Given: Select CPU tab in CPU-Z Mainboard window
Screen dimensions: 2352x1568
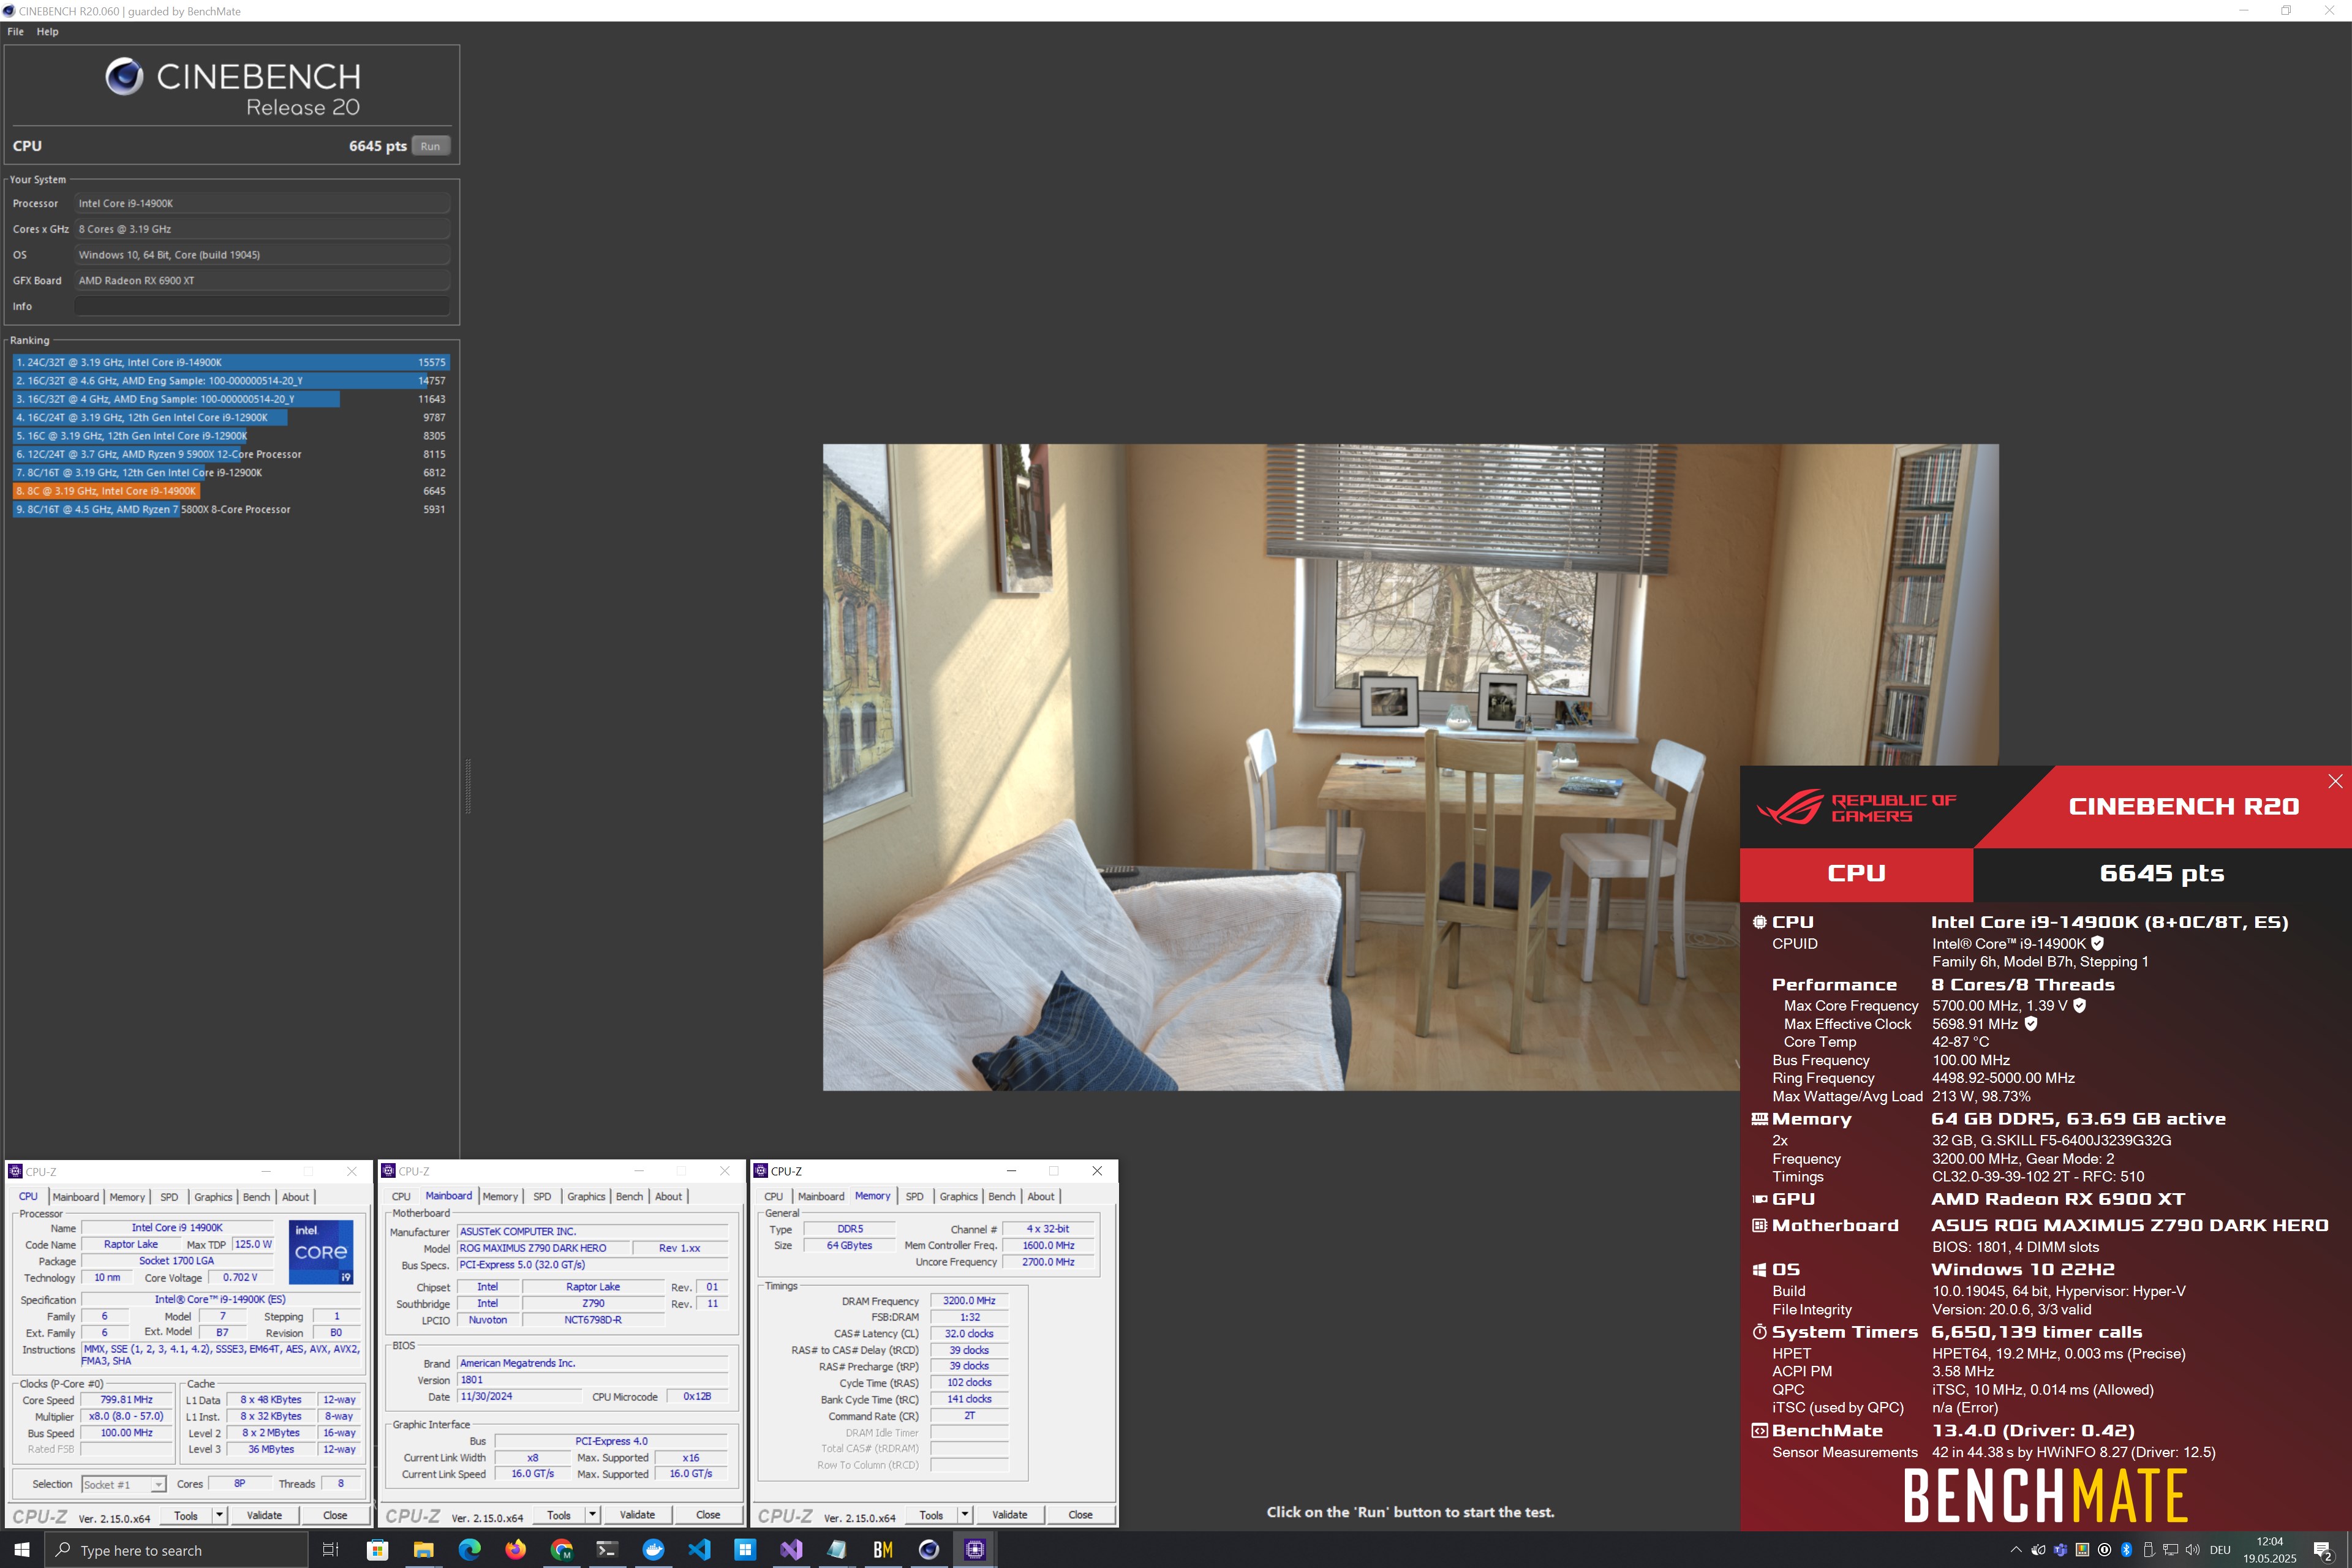Looking at the screenshot, I should pyautogui.click(x=401, y=1196).
